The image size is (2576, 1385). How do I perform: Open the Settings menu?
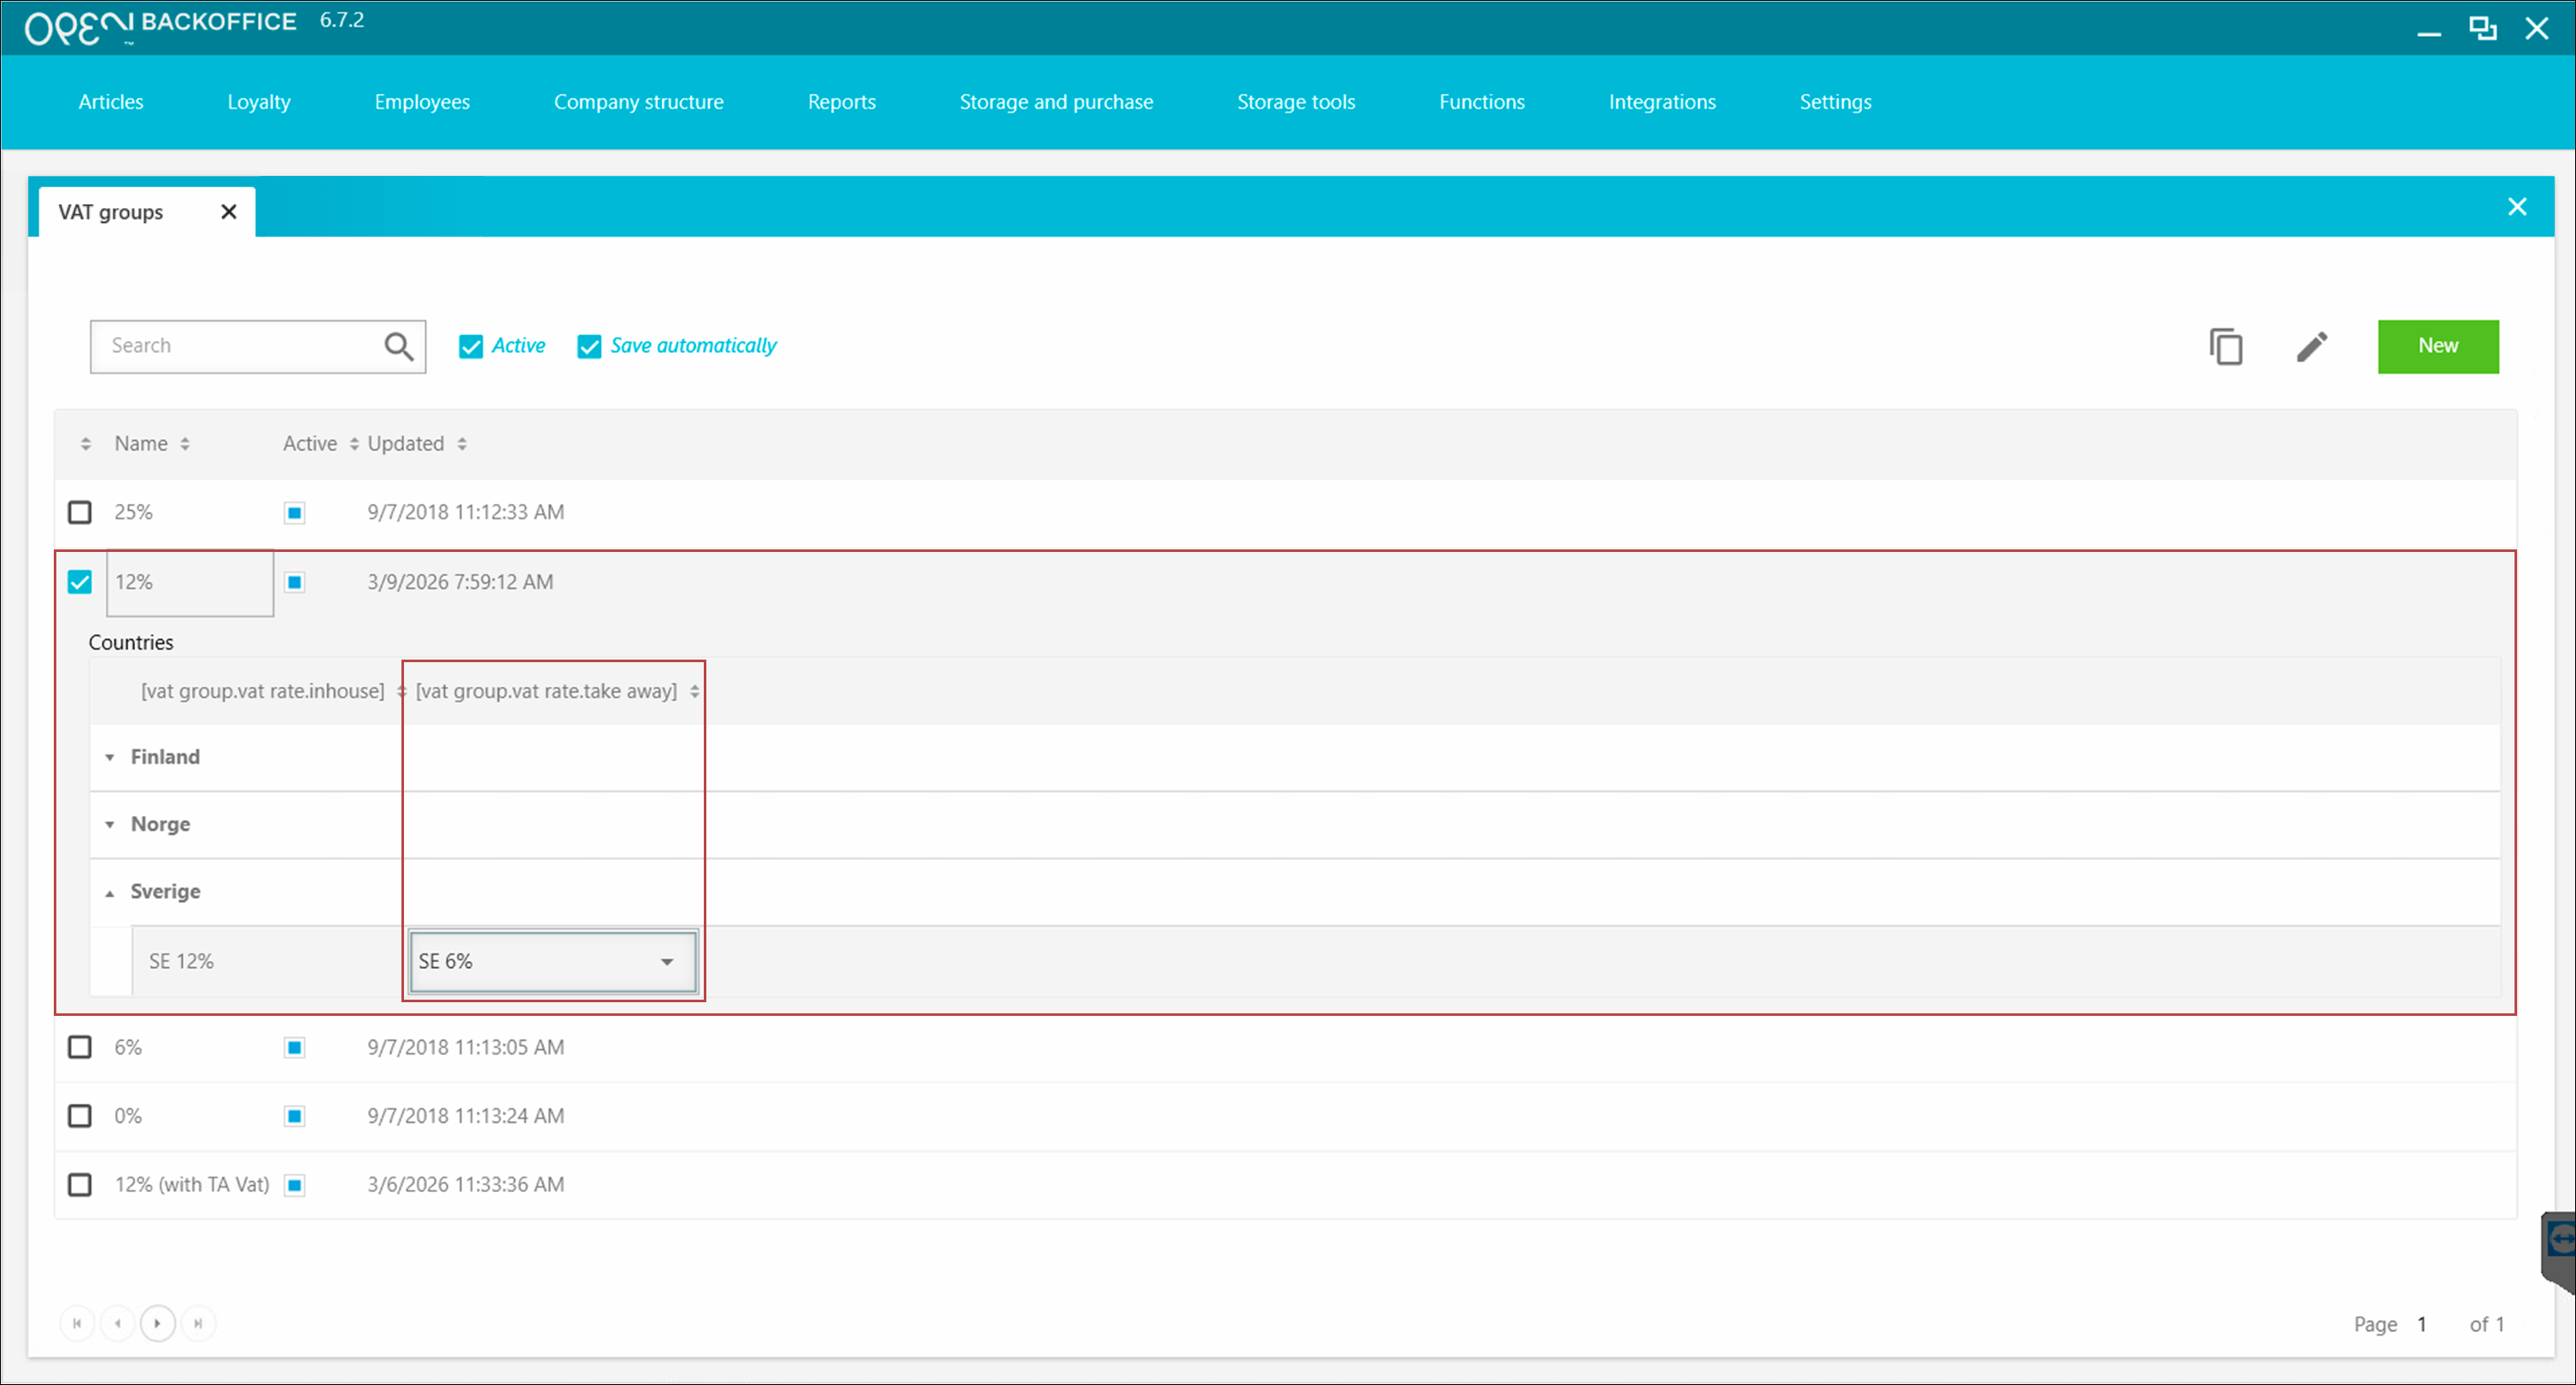(1834, 102)
